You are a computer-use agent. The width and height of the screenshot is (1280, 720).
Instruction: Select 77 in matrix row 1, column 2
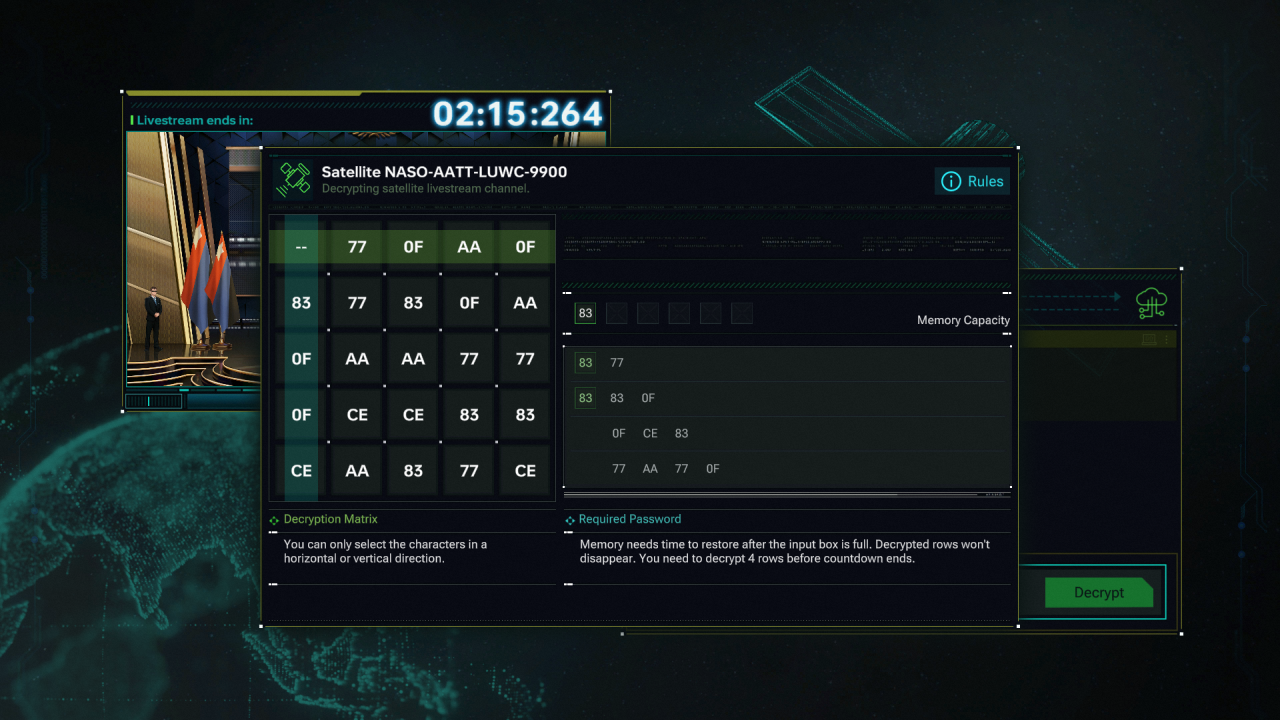[x=357, y=247]
